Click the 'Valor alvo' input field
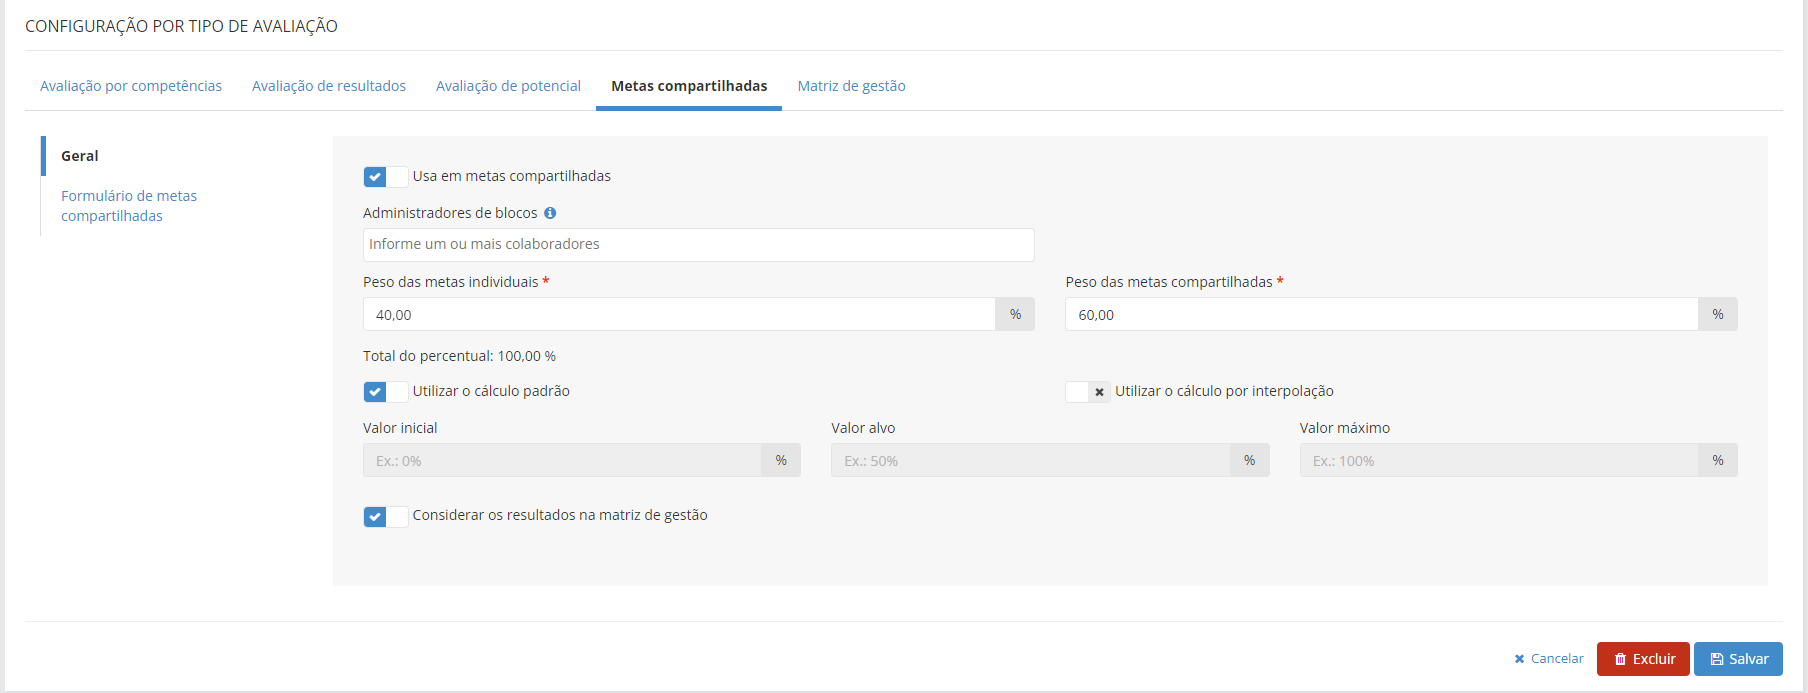 (x=1030, y=461)
